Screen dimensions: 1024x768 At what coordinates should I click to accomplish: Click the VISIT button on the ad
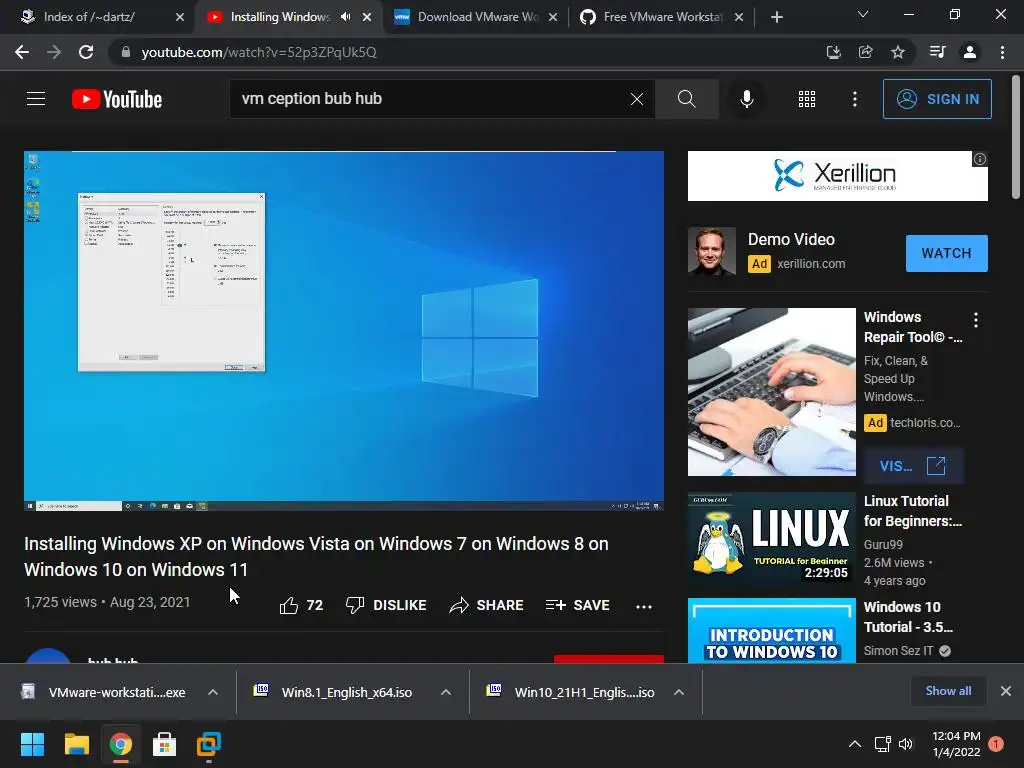point(913,466)
